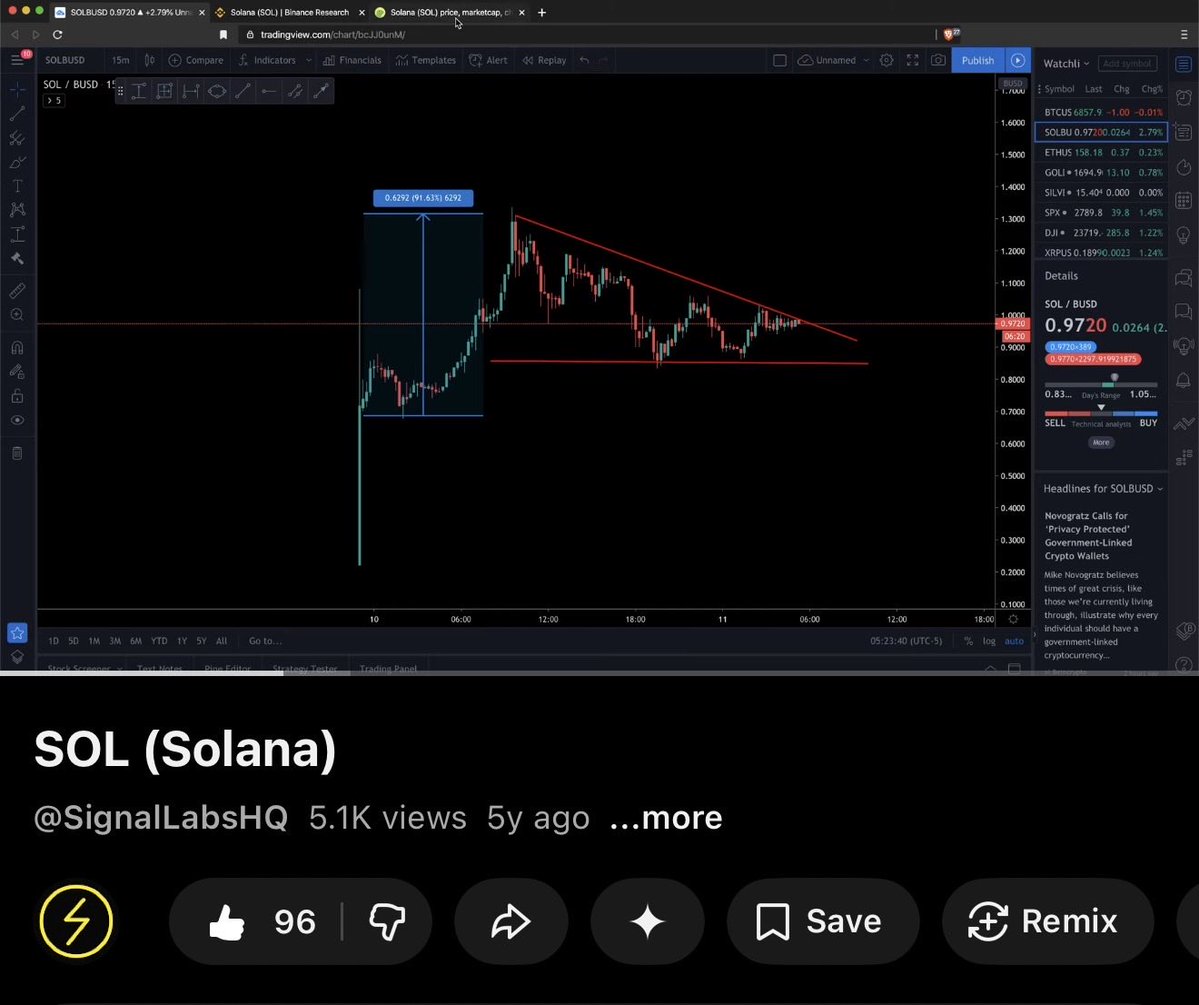Like the SOL (Solana) video
Image resolution: width=1199 pixels, height=1005 pixels.
(261, 921)
